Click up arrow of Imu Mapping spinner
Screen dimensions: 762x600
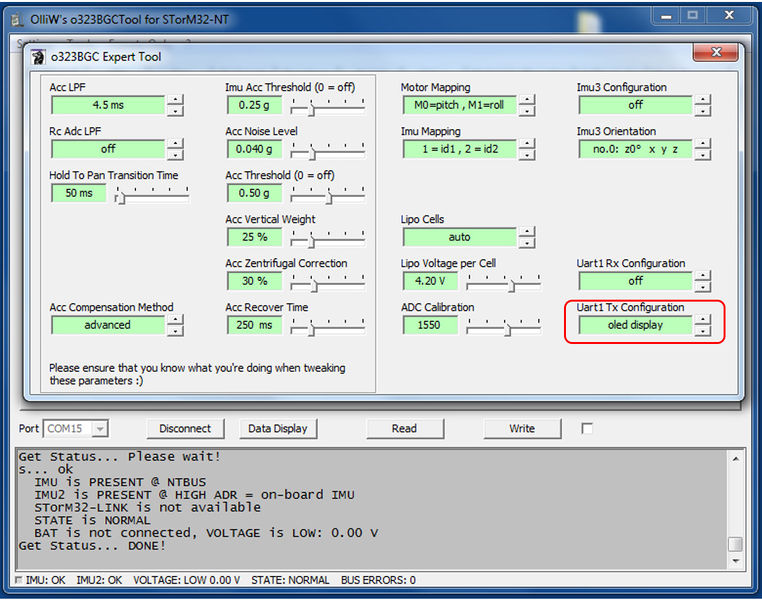(x=527, y=144)
